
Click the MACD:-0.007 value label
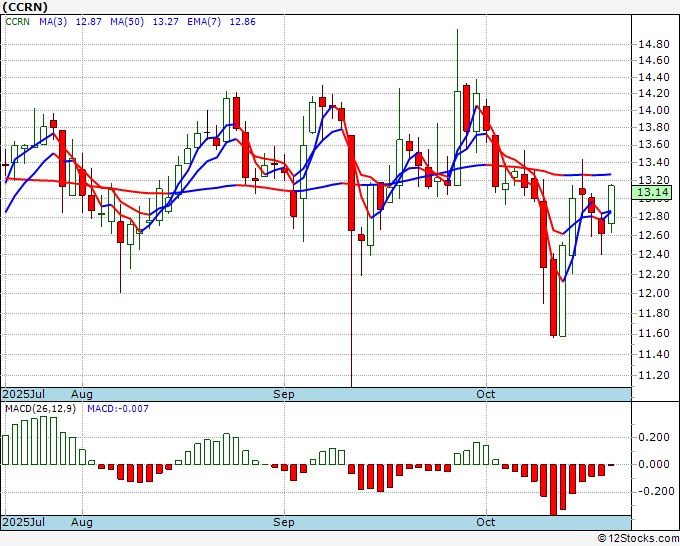pyautogui.click(x=115, y=409)
